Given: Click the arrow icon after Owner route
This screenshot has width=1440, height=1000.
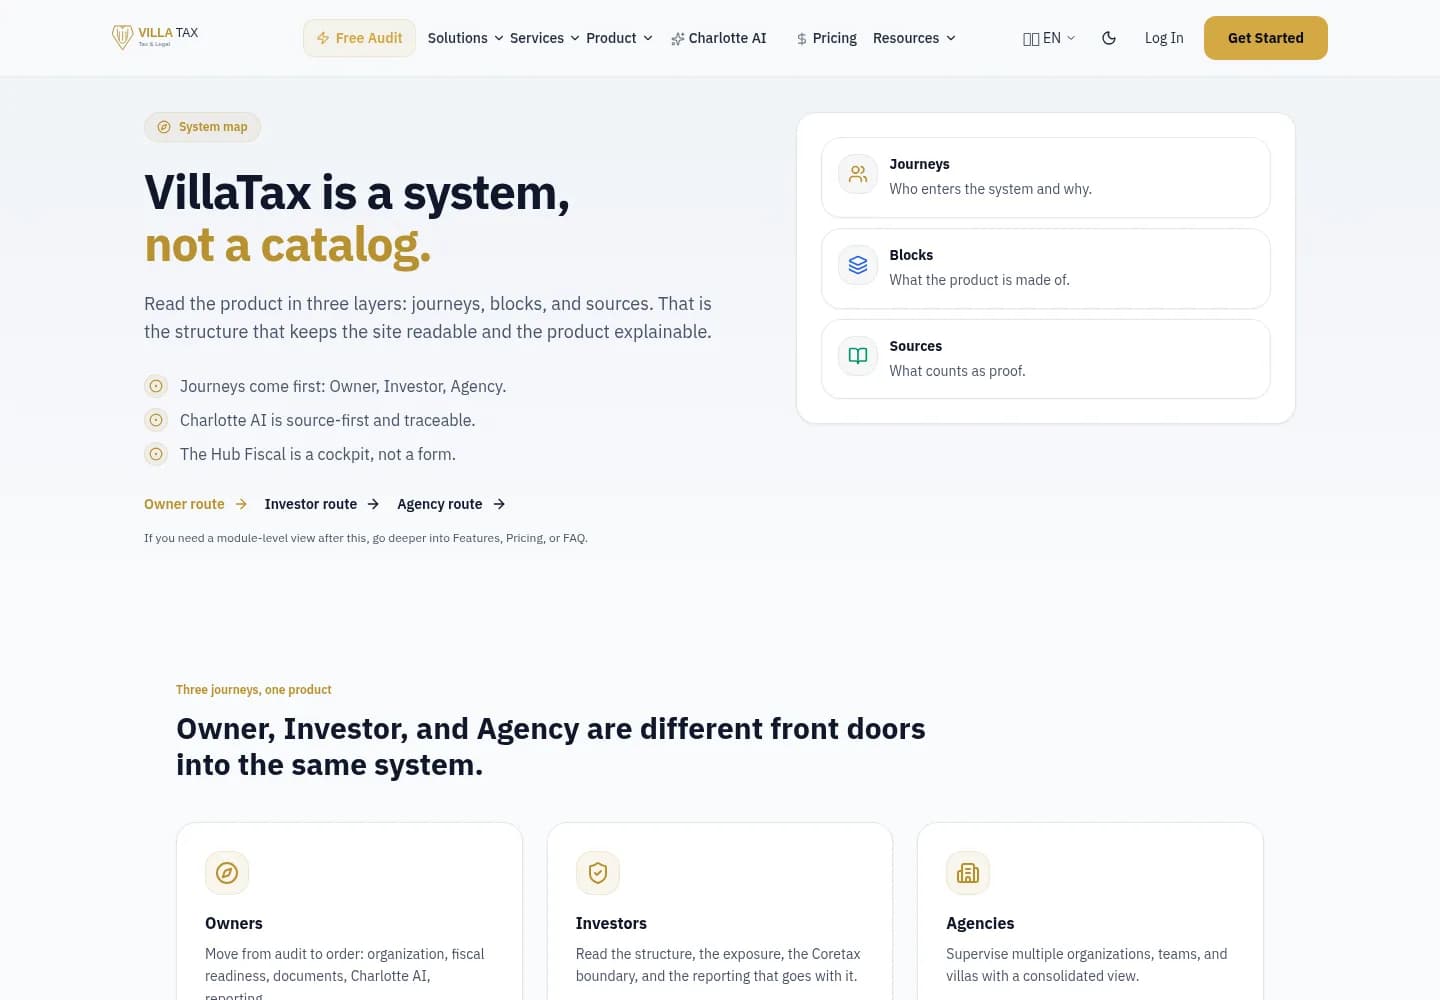Looking at the screenshot, I should 241,504.
